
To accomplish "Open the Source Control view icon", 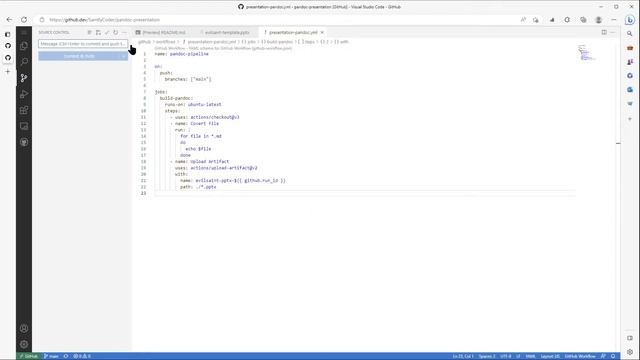I will click(24, 78).
